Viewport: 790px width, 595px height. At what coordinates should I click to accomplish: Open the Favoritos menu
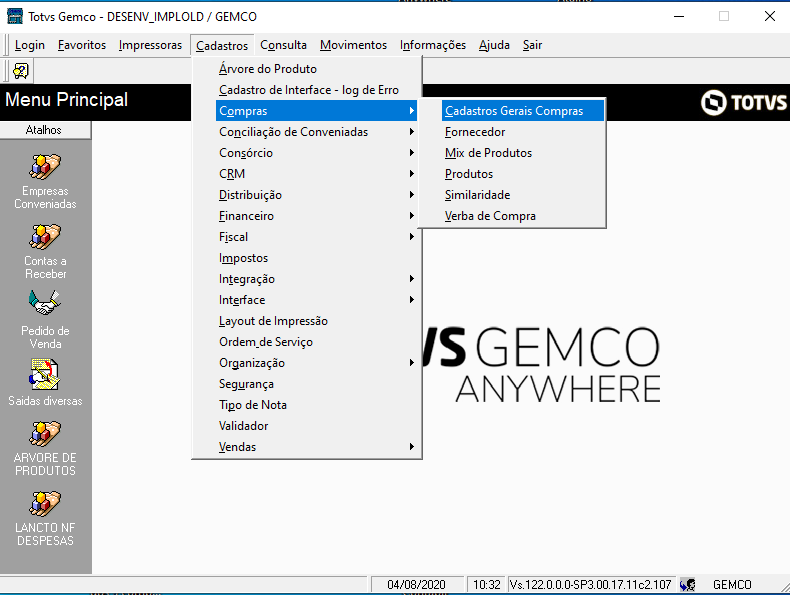tap(82, 45)
